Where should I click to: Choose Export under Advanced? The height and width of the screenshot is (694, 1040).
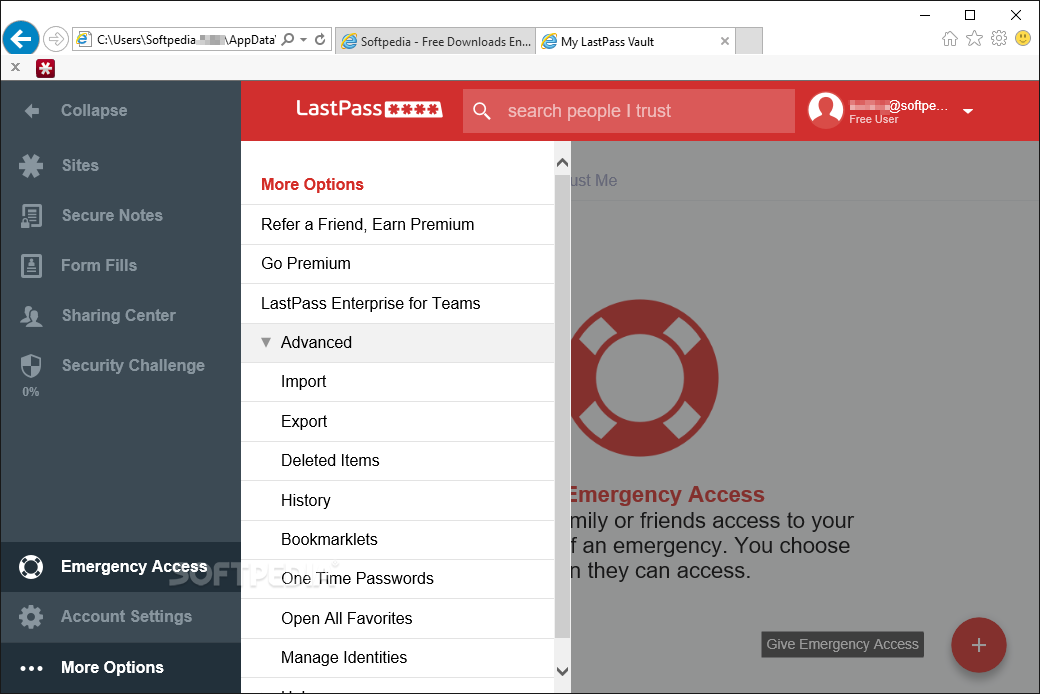pos(397,422)
